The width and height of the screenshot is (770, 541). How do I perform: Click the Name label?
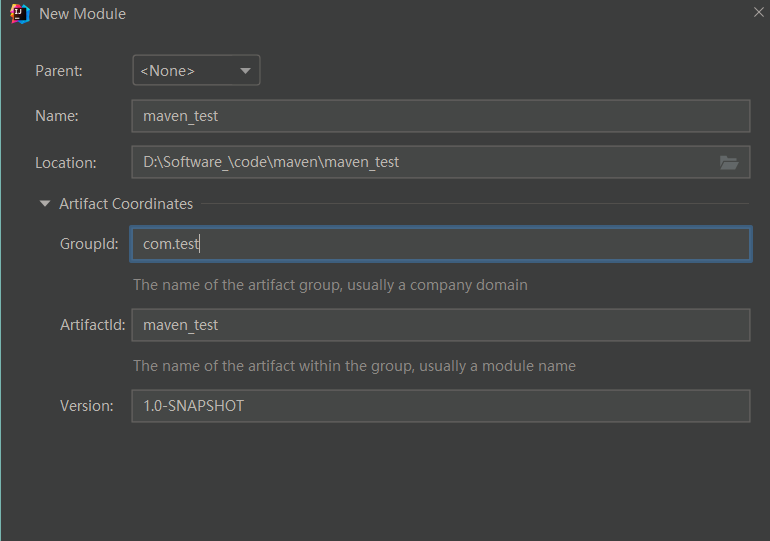click(x=56, y=116)
